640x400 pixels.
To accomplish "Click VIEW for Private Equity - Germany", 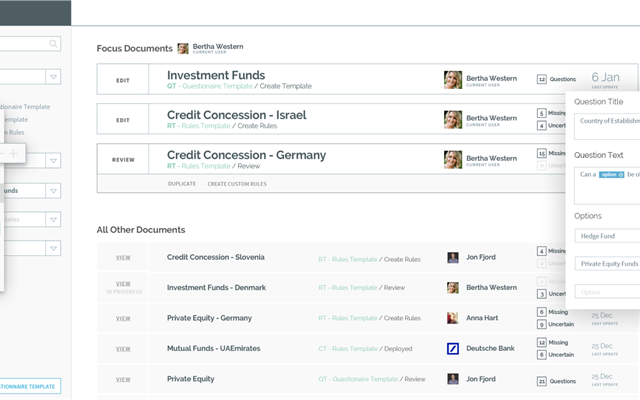I will 123,318.
